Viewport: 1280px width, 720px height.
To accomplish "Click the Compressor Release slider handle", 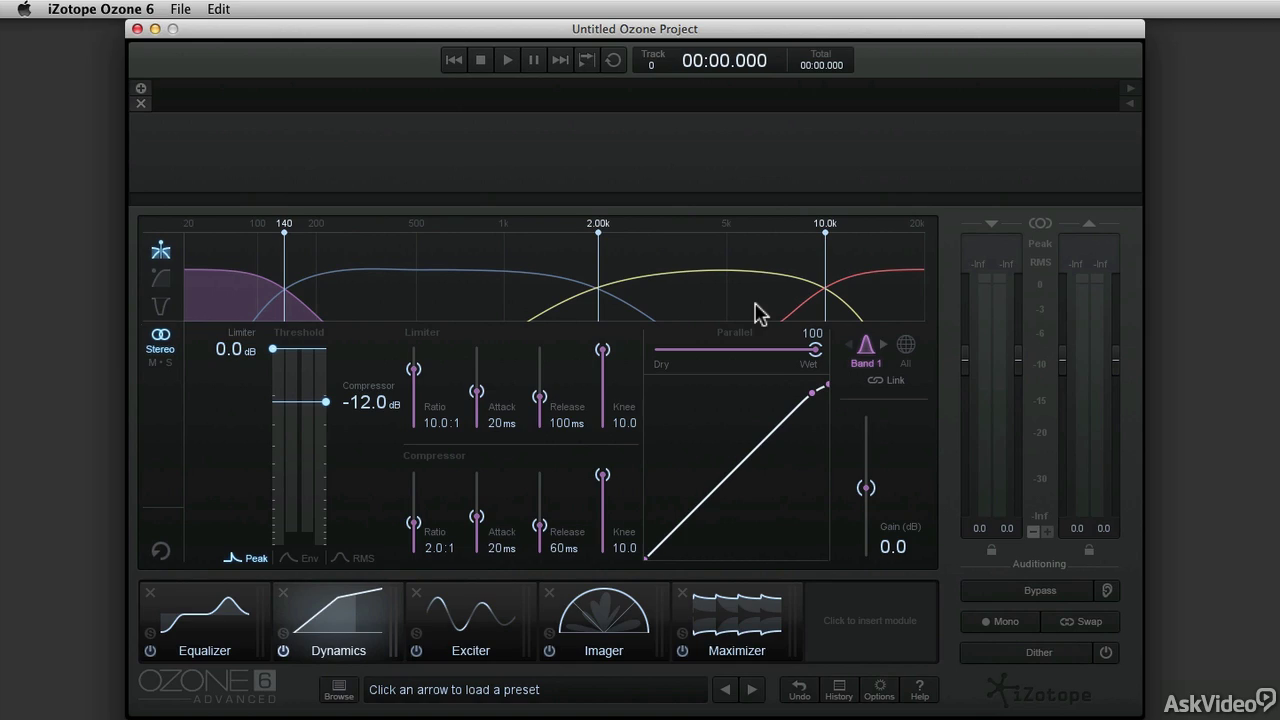I will point(539,525).
